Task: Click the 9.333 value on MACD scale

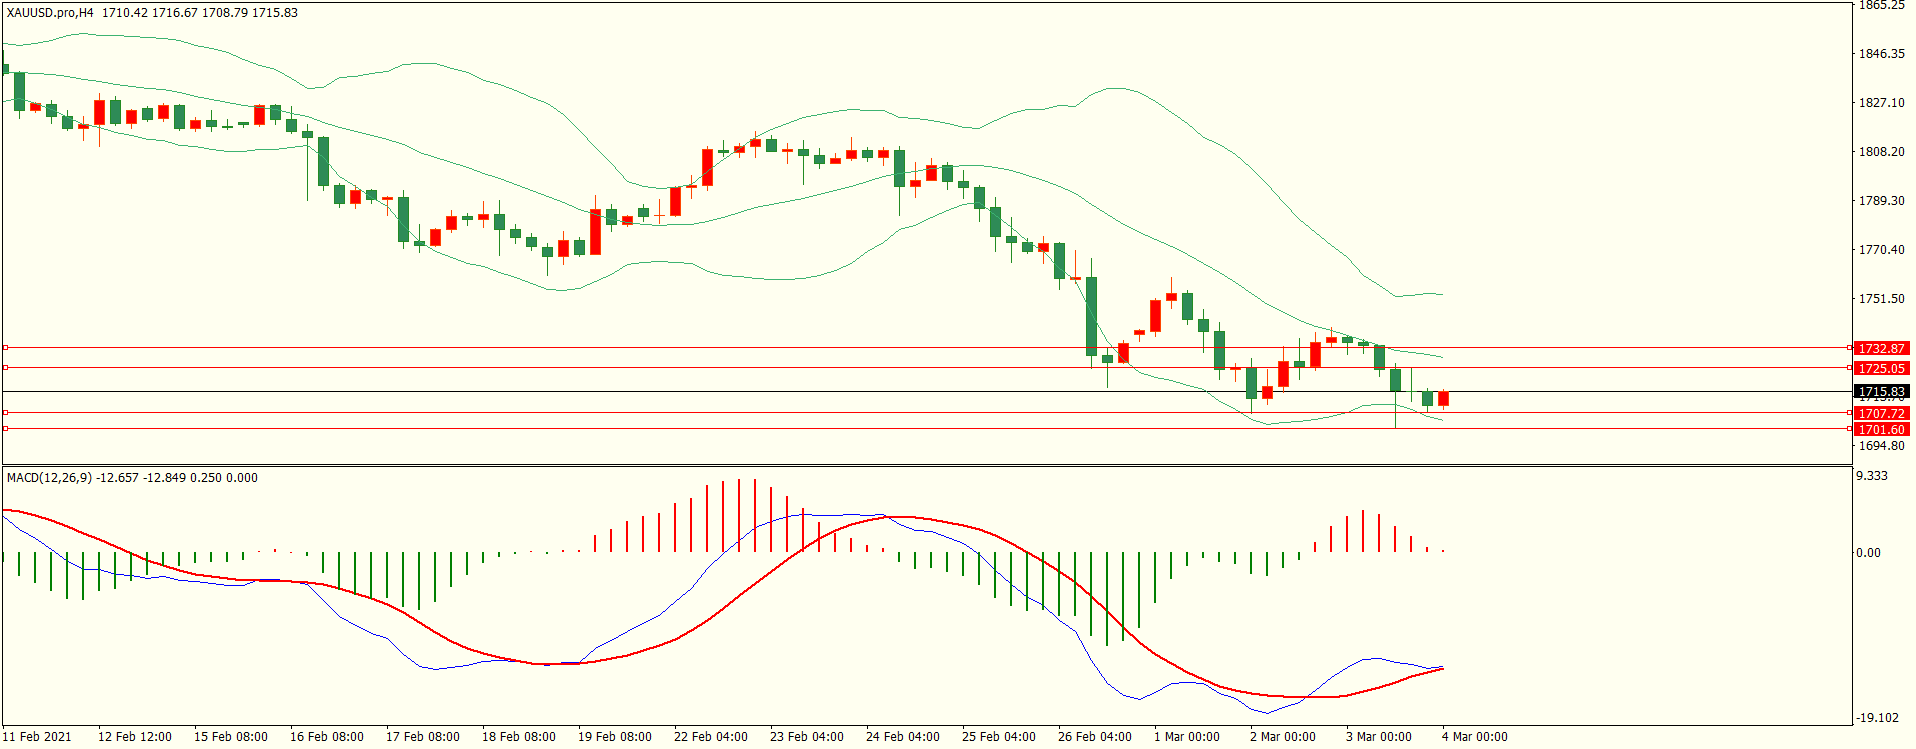Action: click(x=1872, y=476)
